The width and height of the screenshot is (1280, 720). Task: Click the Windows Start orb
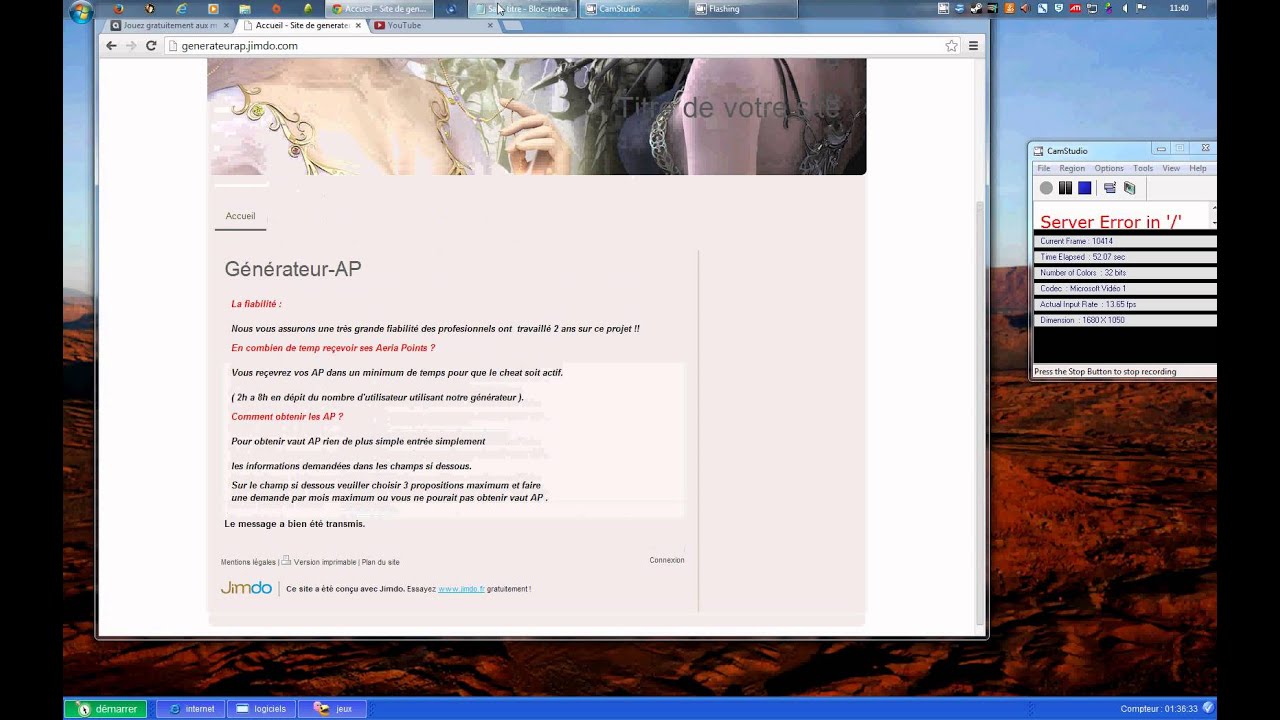(x=82, y=12)
